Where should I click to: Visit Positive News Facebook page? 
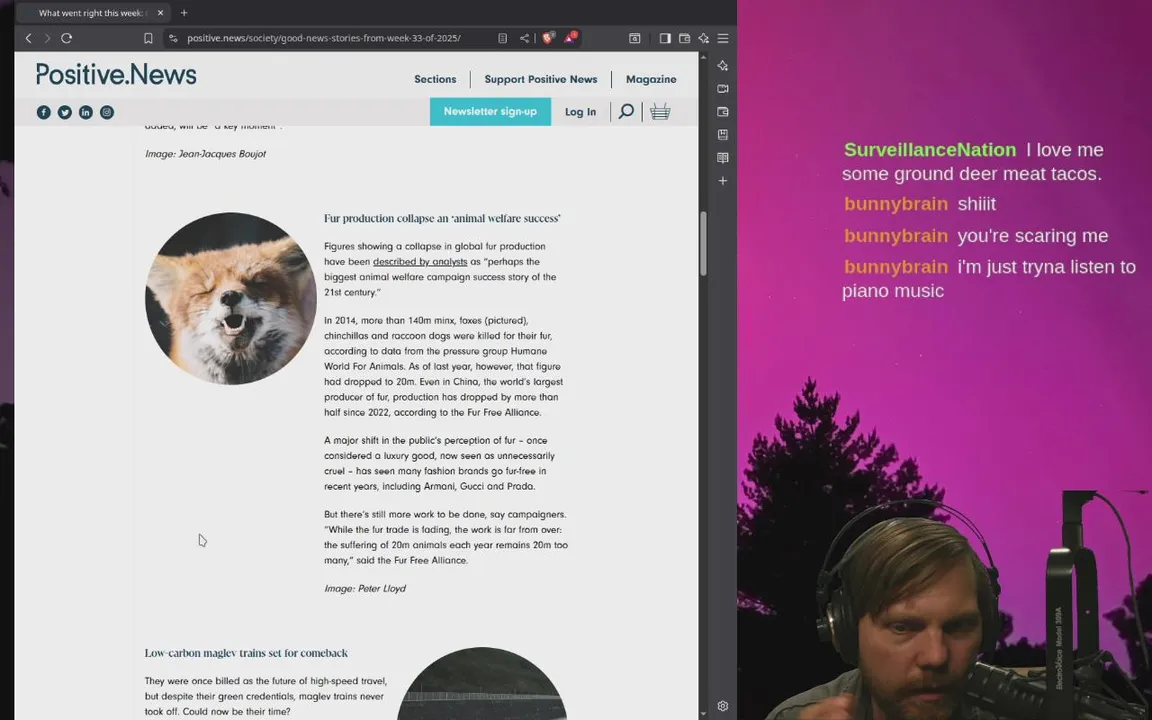click(x=43, y=112)
